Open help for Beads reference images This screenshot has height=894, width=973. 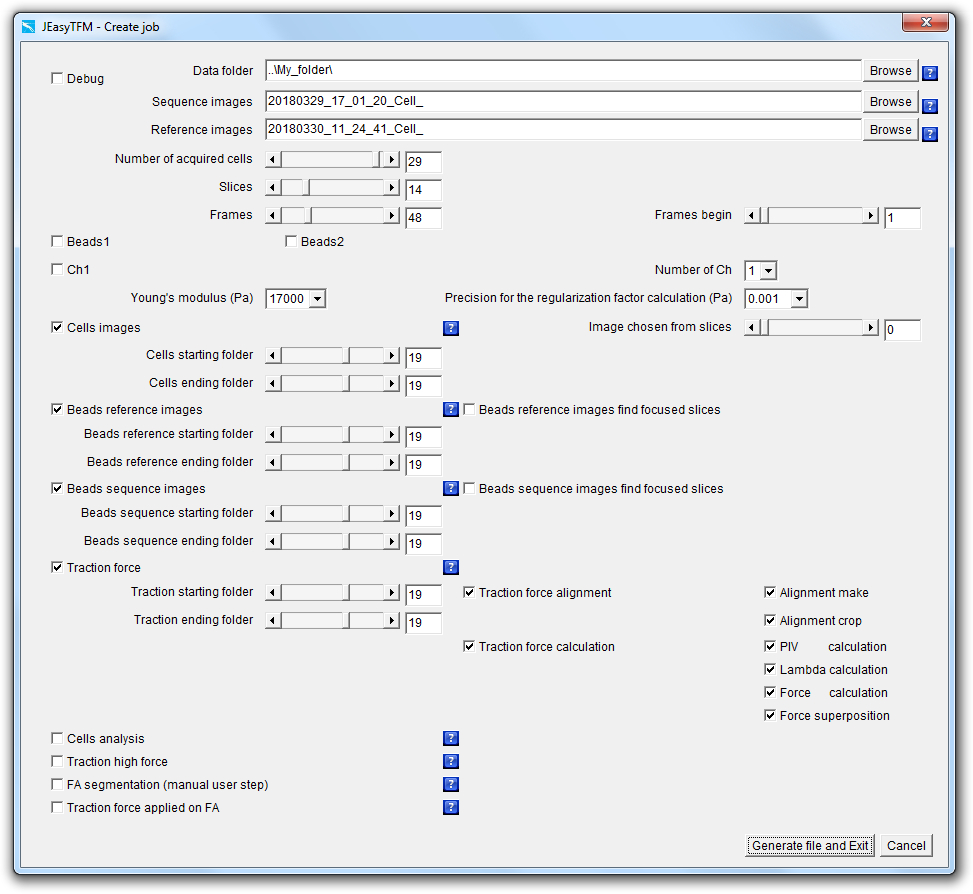pos(451,409)
